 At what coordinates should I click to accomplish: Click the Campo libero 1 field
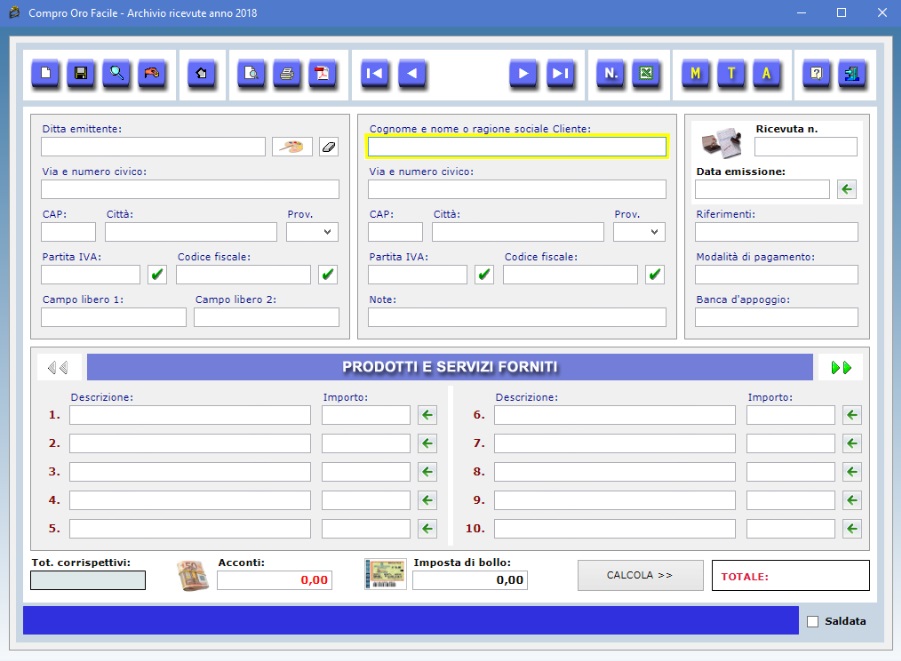point(114,317)
